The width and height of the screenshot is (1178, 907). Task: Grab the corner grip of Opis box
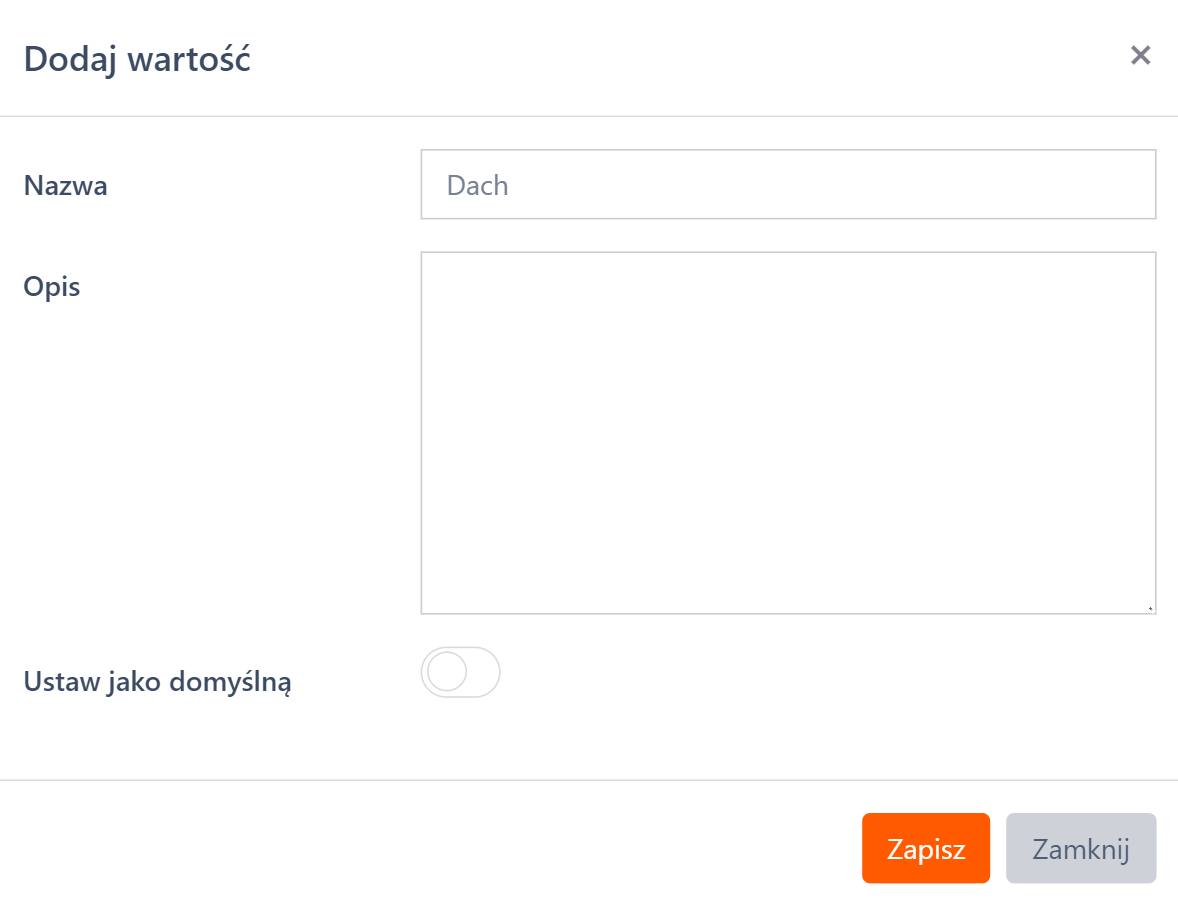(1150, 608)
